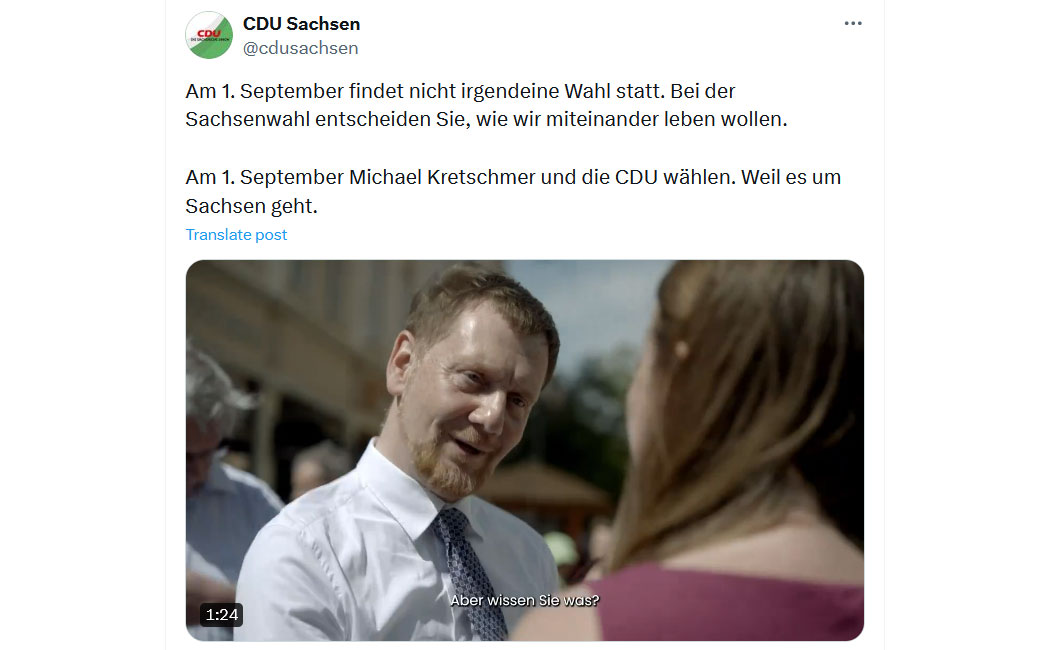This screenshot has height=650, width=1050.
Task: Open the @cdusachsen handle link
Action: point(301,48)
